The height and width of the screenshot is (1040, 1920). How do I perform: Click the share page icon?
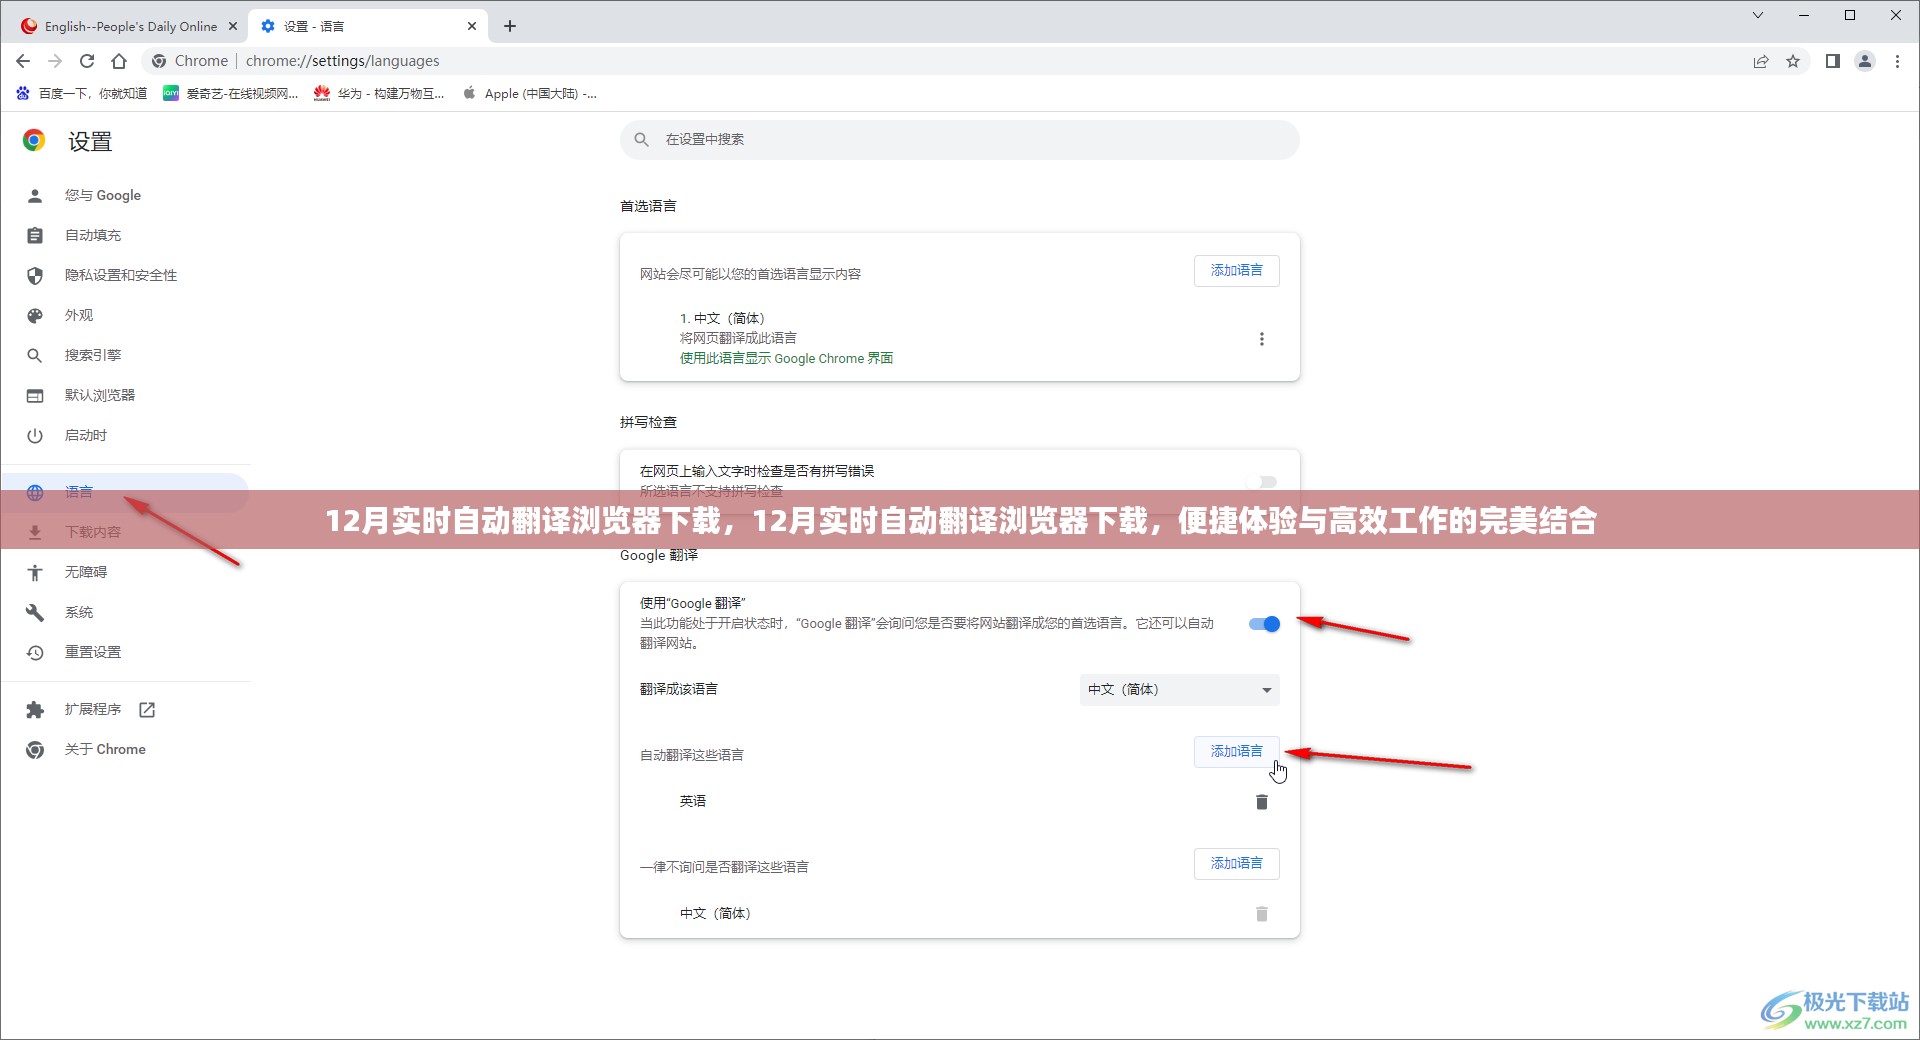click(x=1761, y=61)
